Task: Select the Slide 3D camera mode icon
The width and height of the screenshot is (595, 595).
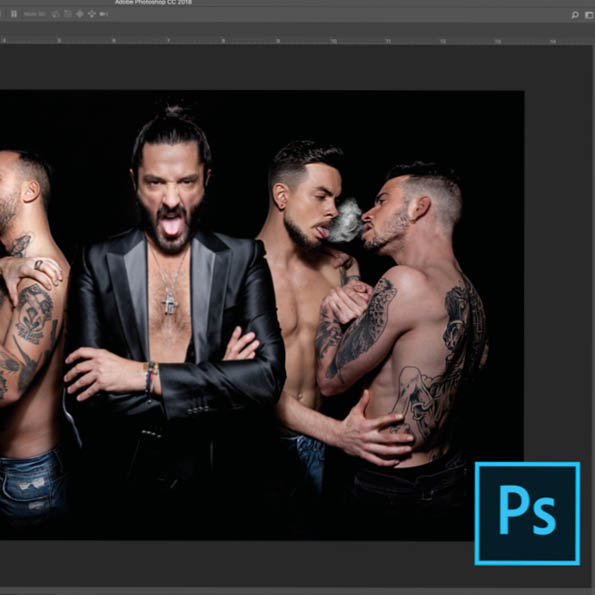Action: tap(92, 14)
